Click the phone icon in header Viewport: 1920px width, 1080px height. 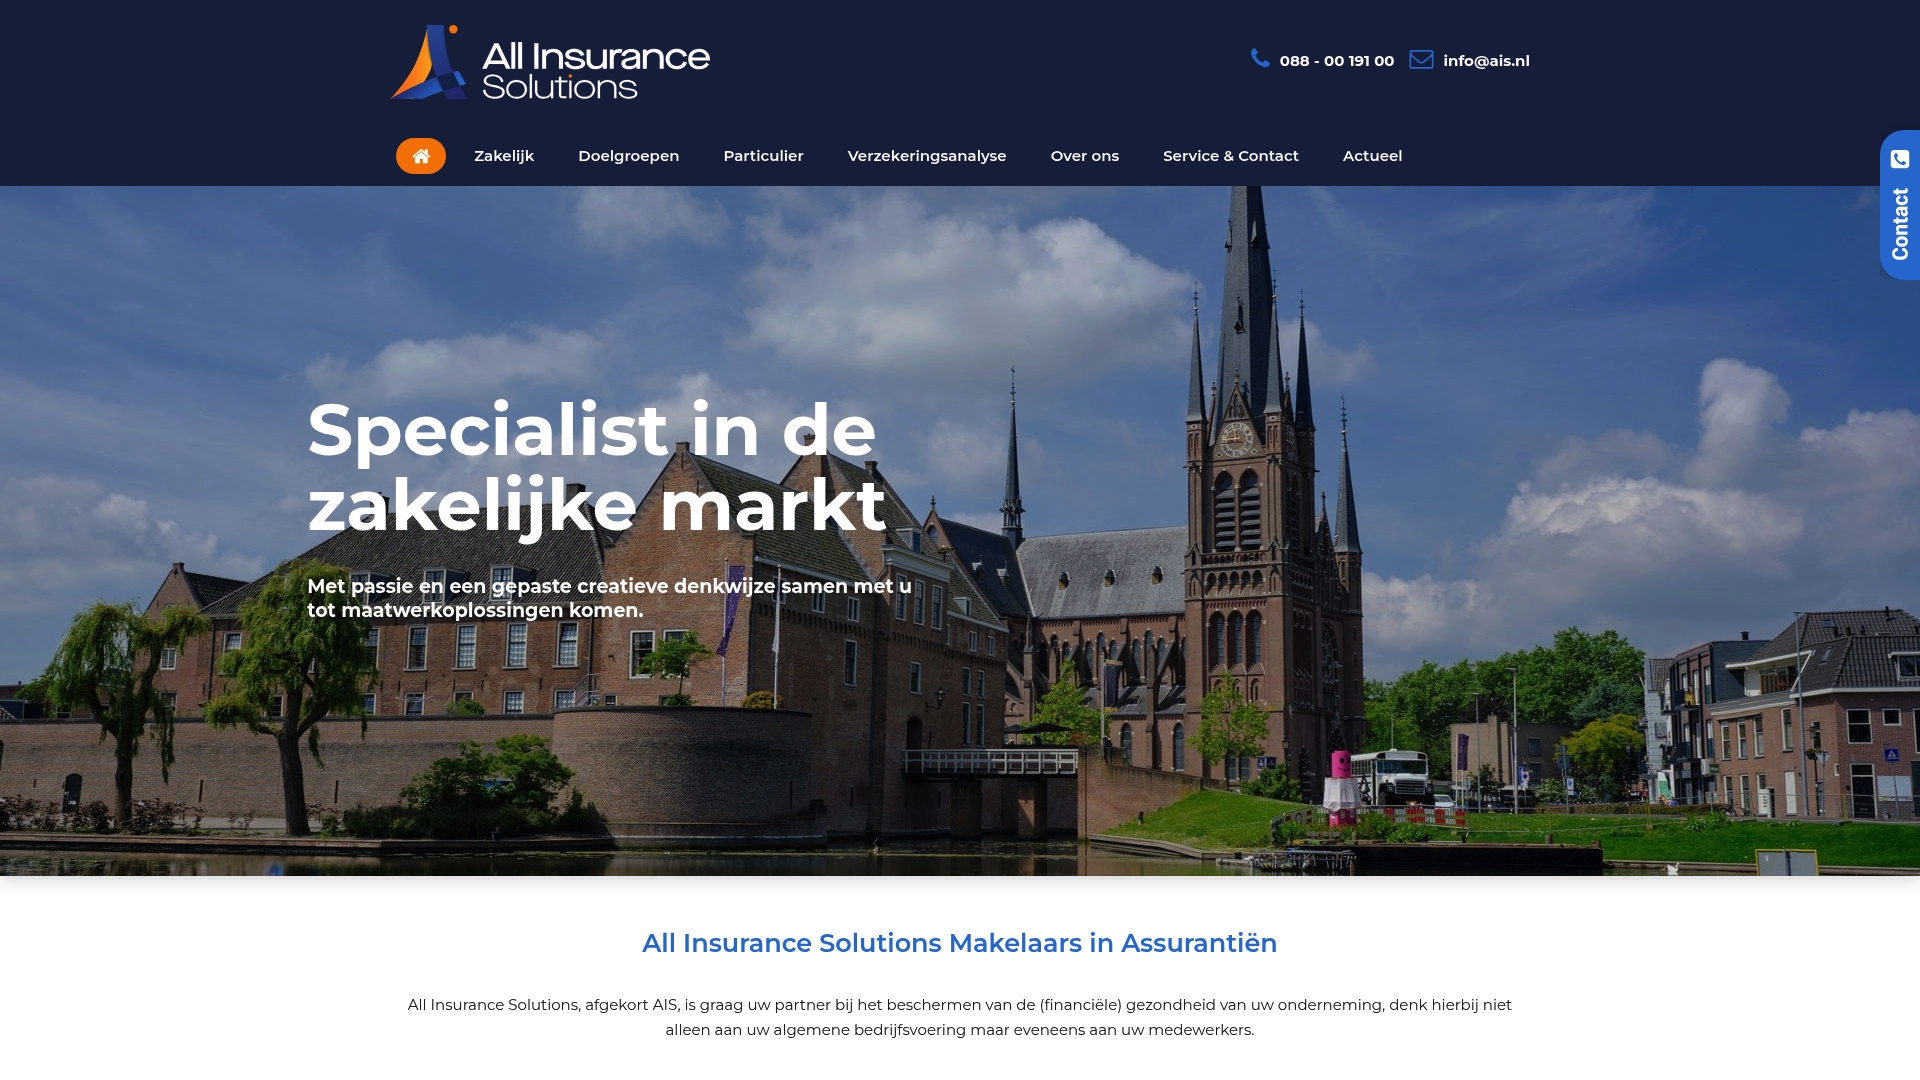tap(1260, 59)
